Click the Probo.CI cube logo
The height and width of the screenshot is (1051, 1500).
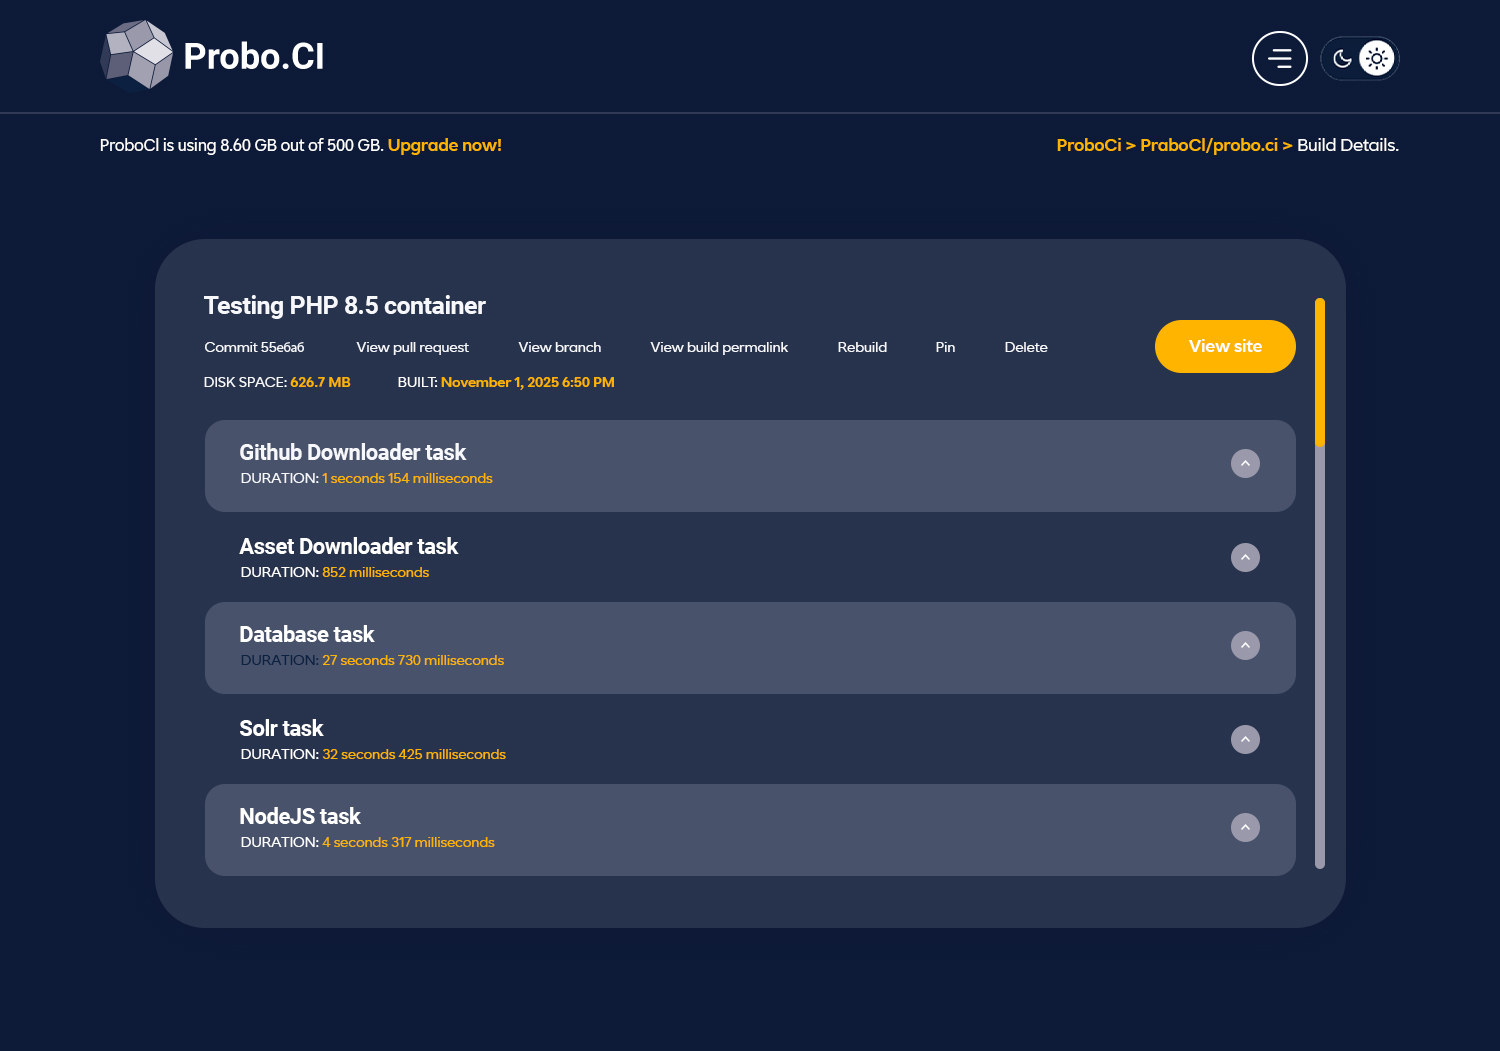(x=137, y=56)
